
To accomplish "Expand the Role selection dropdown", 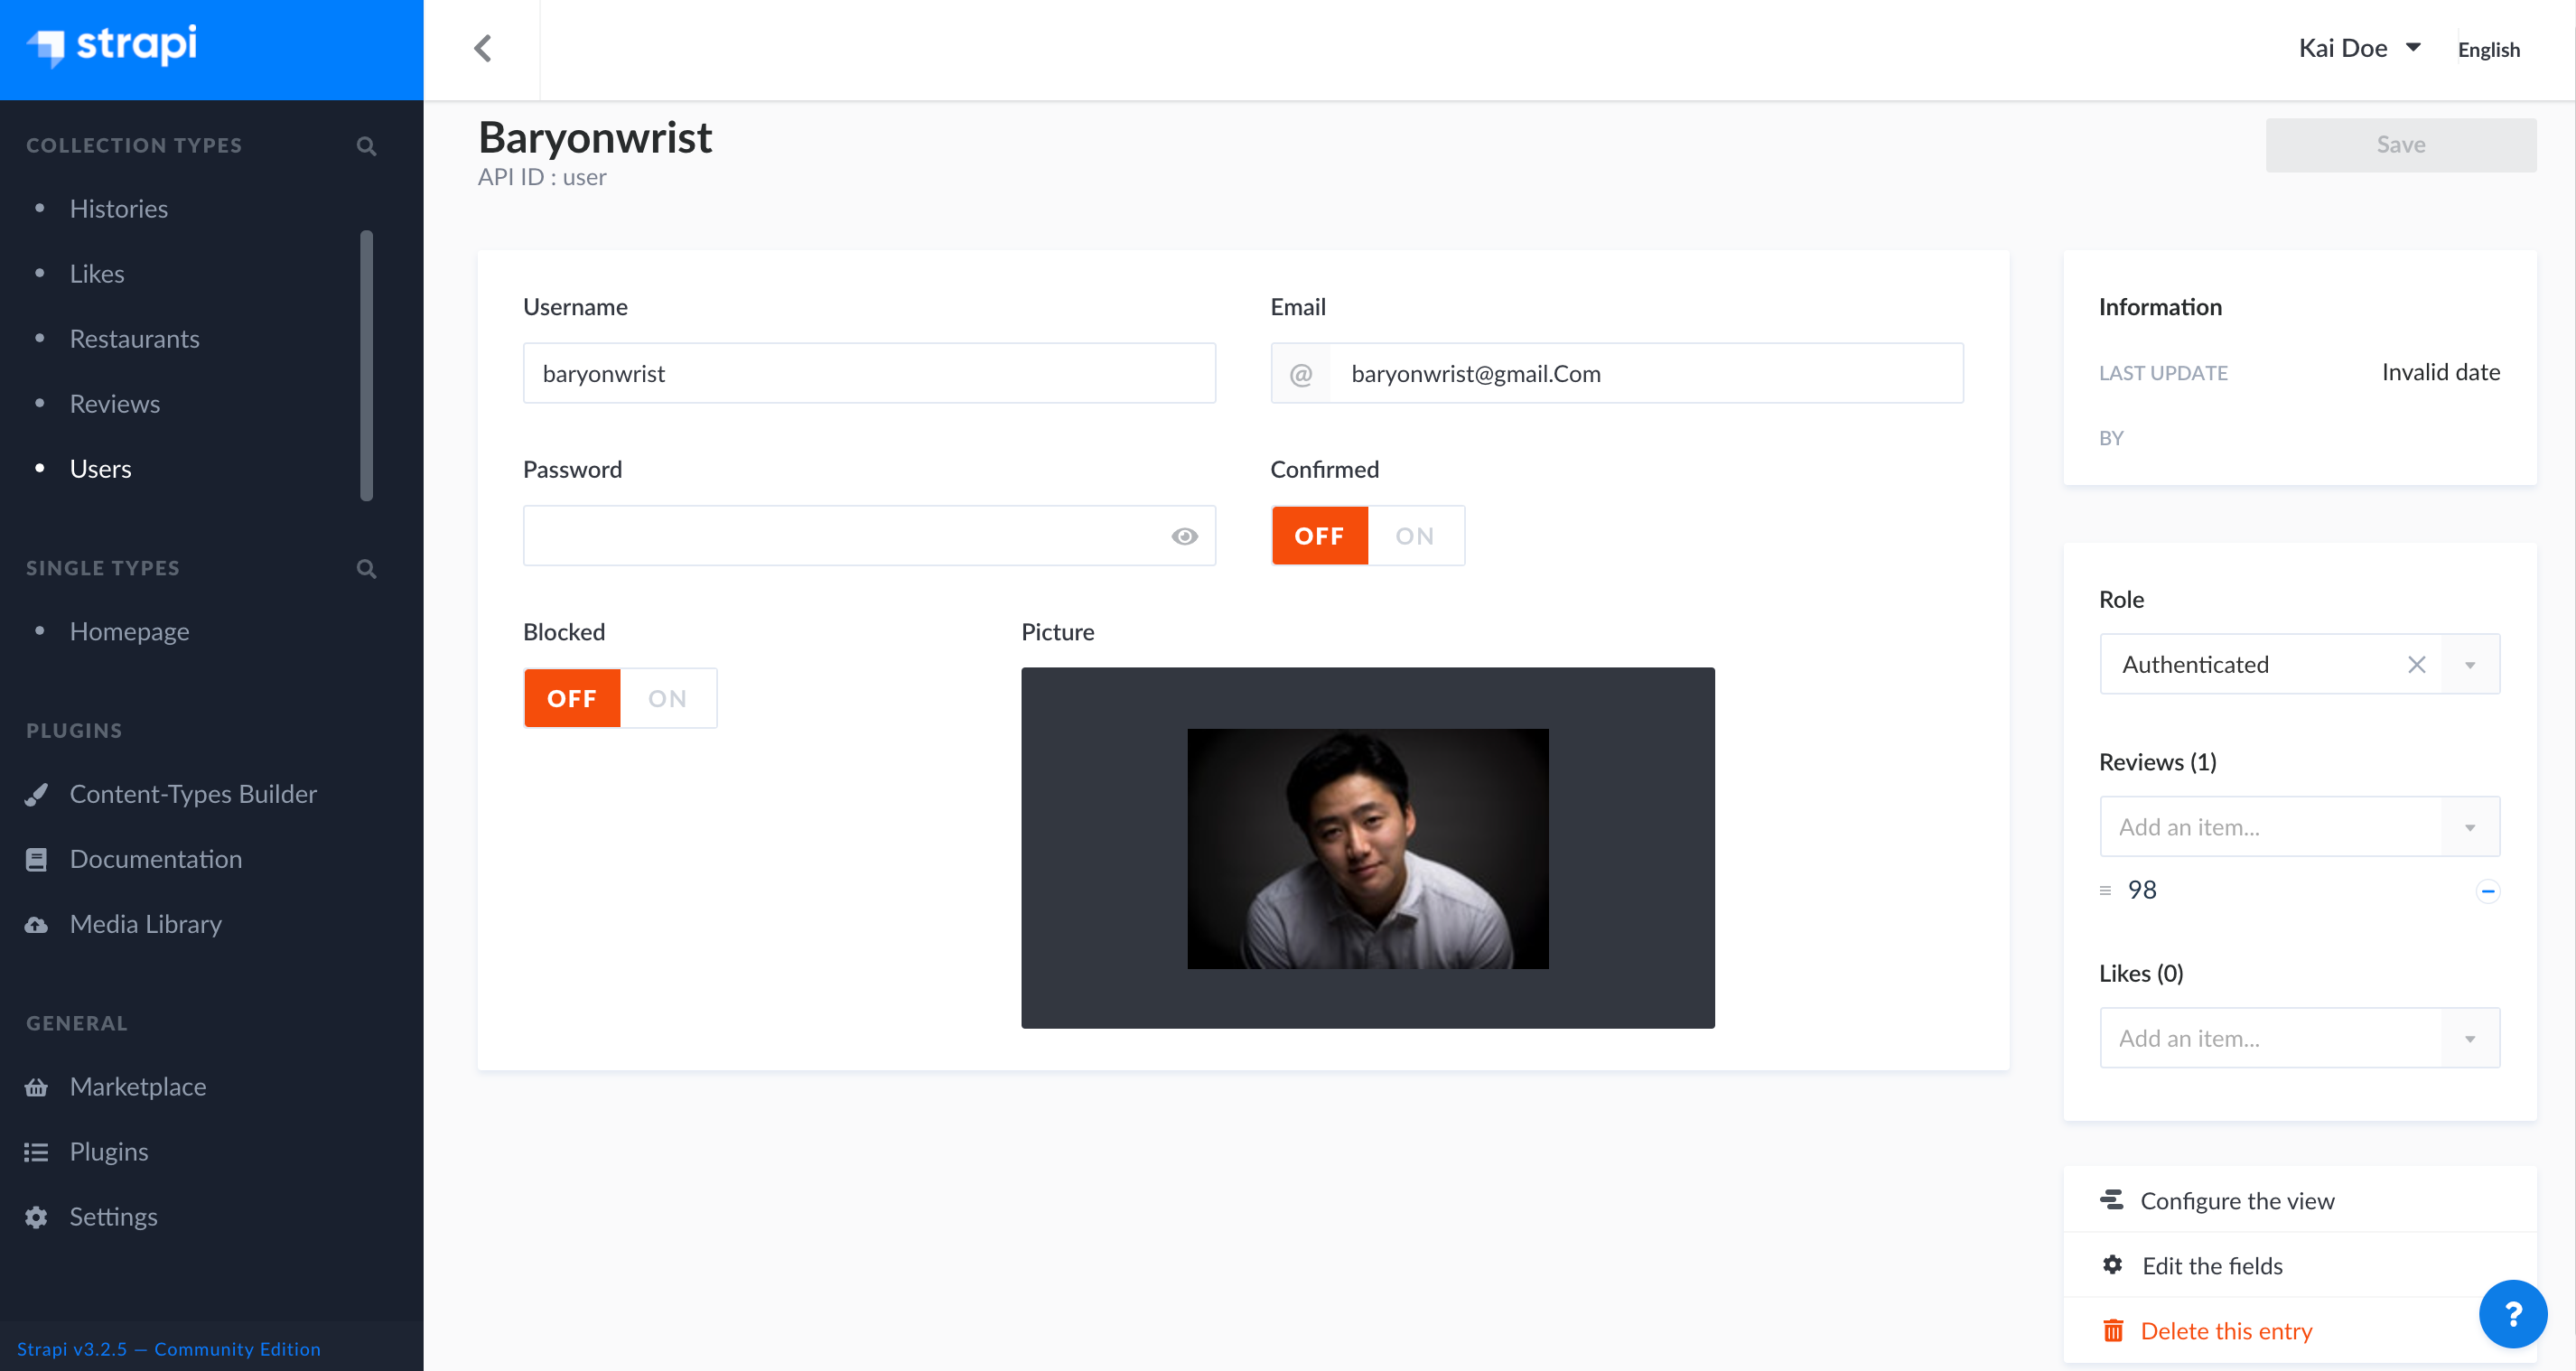I will 2470,664.
